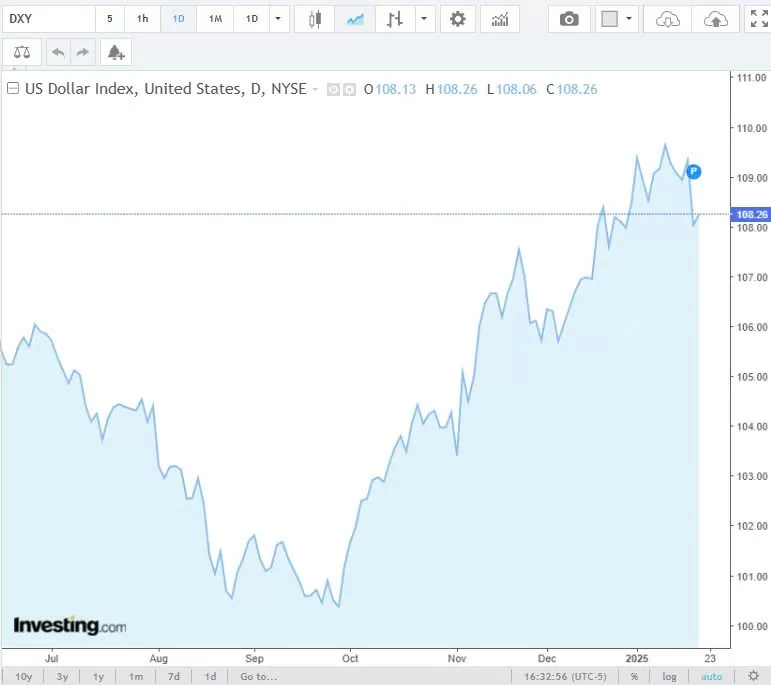Load chart layout with cloud download icon
771x685 pixels.
667,19
